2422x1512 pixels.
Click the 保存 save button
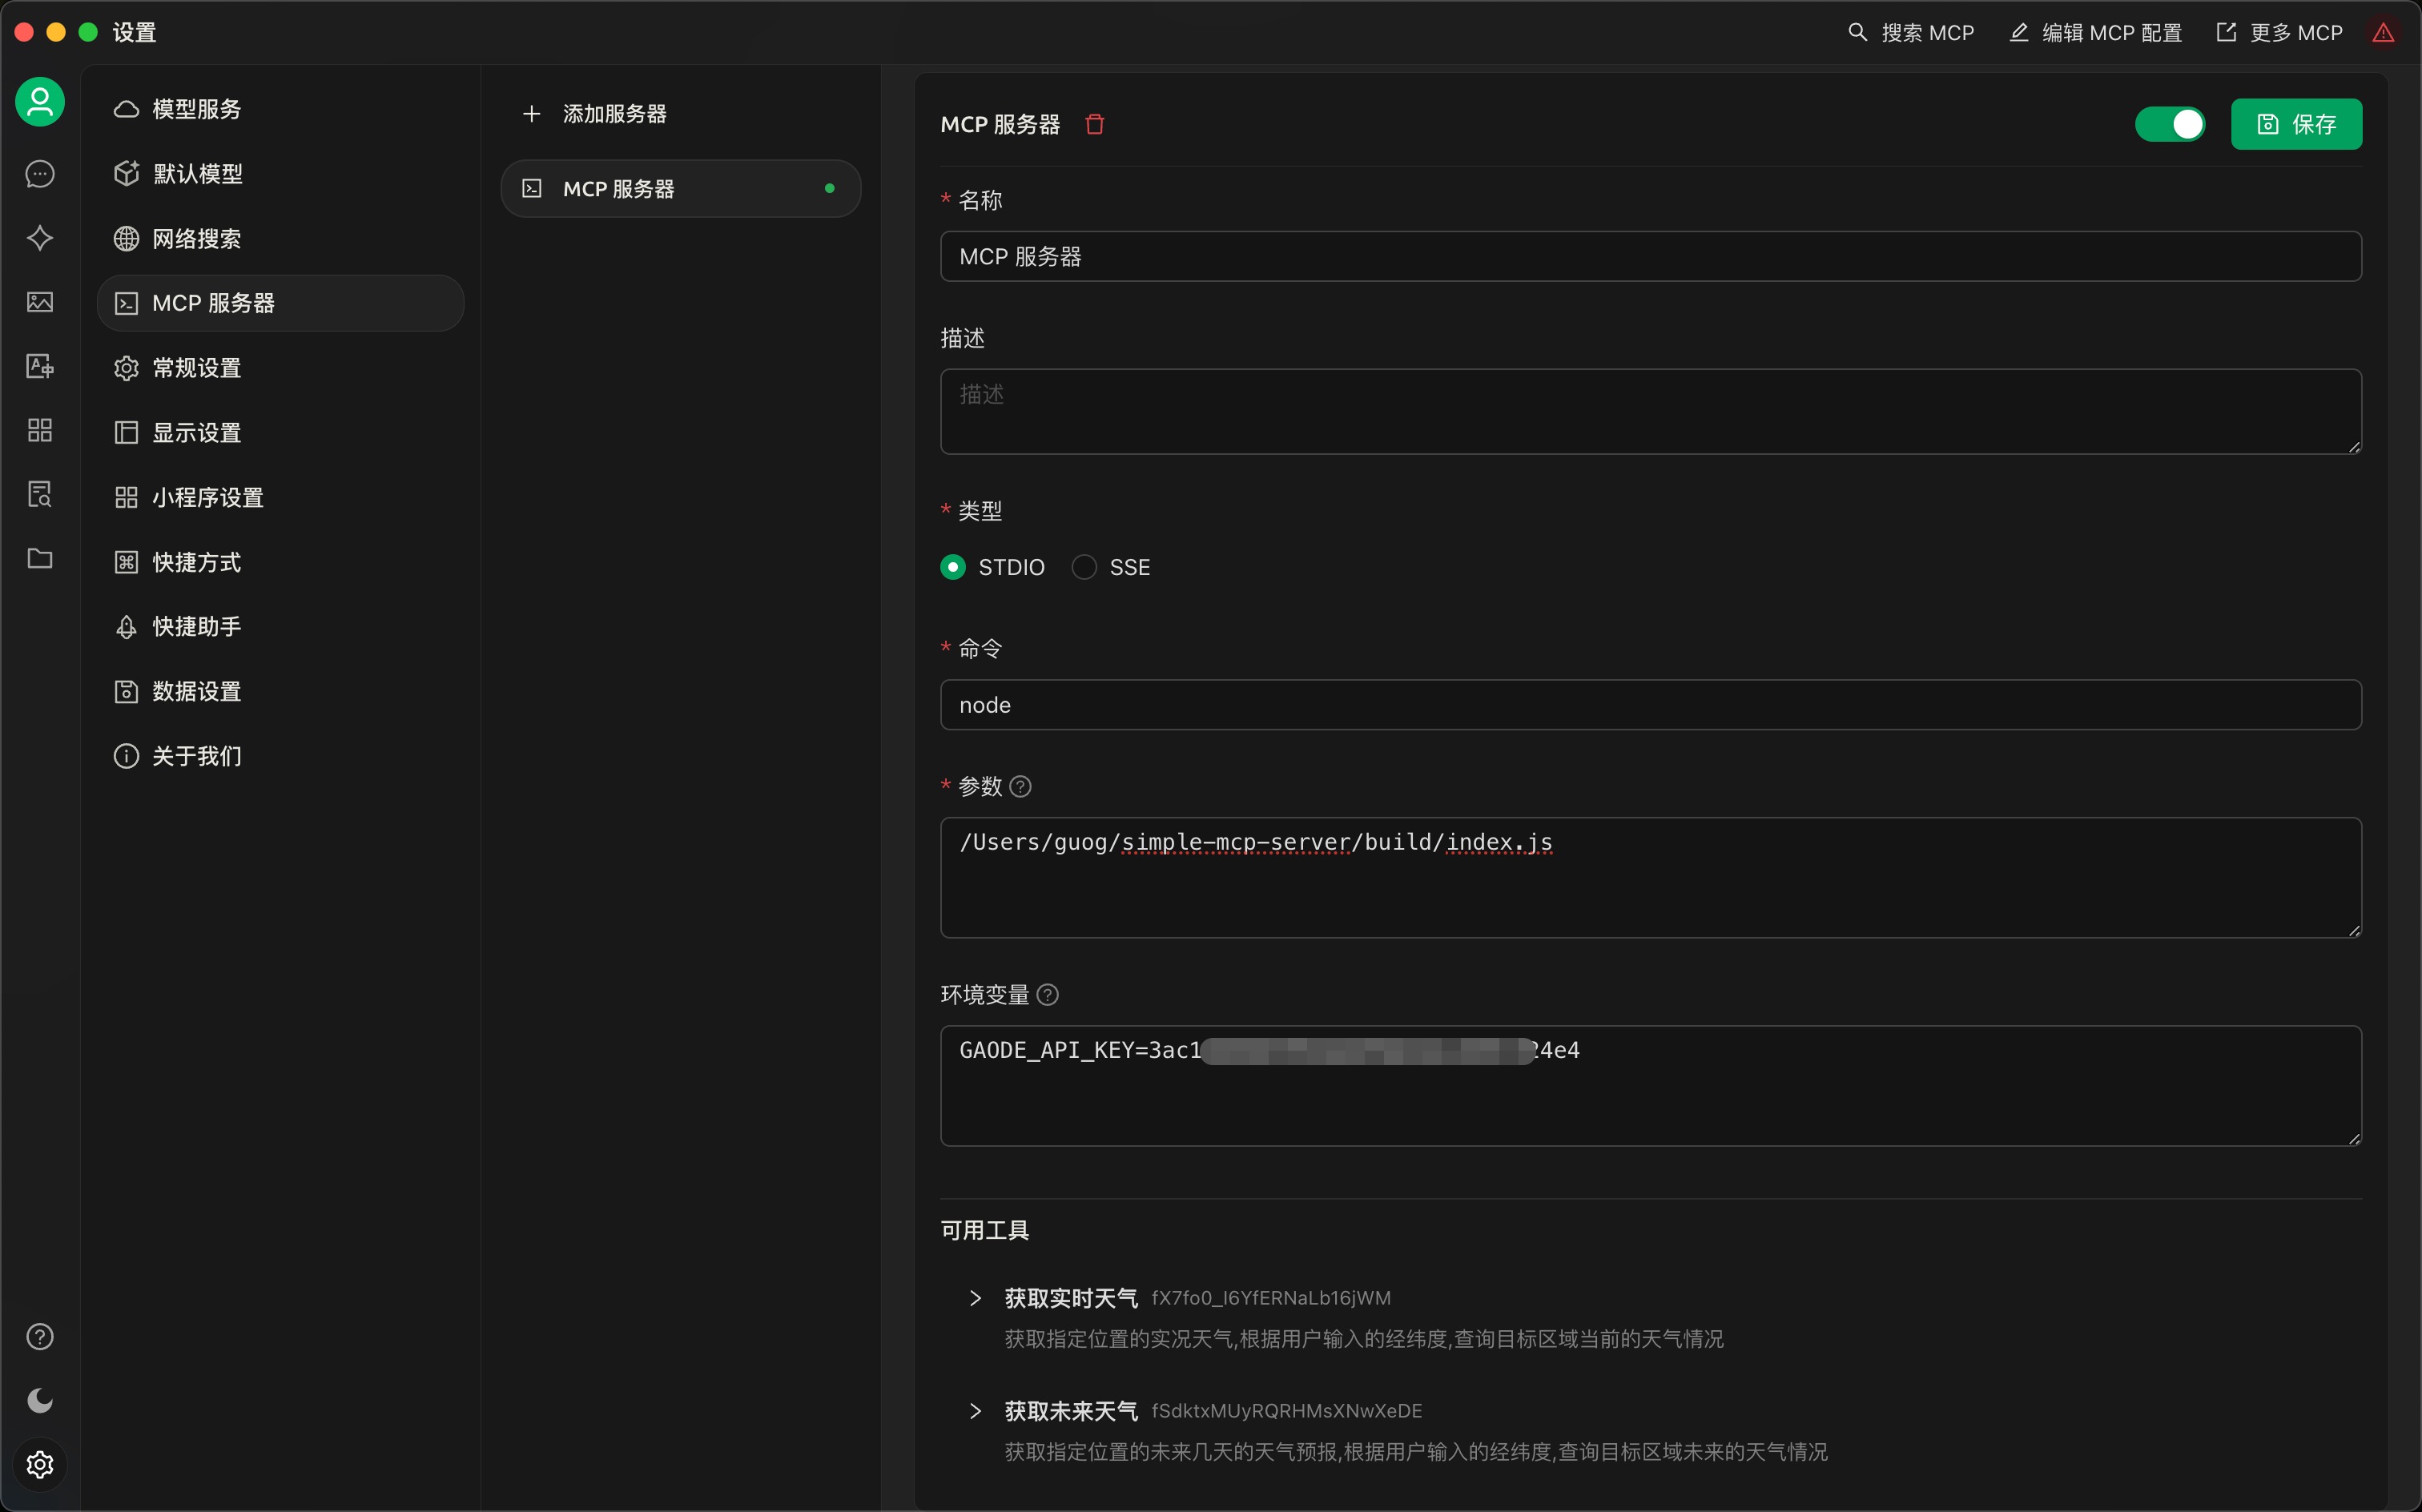point(2296,124)
